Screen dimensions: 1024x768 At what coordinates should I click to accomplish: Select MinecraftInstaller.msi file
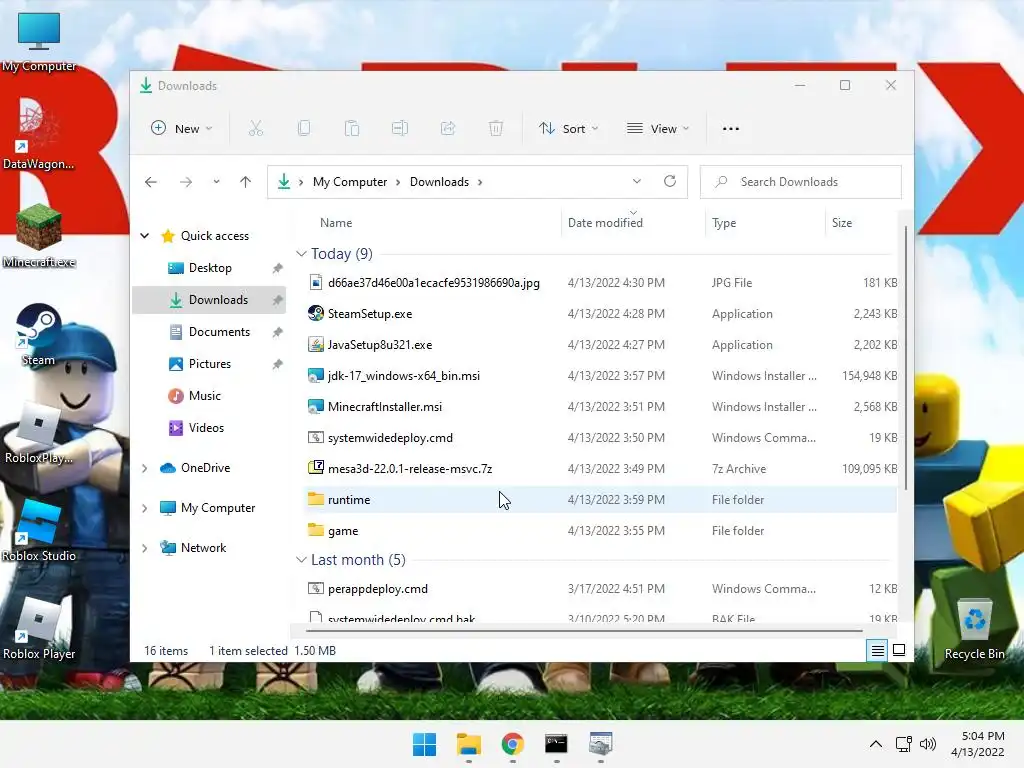click(601, 406)
